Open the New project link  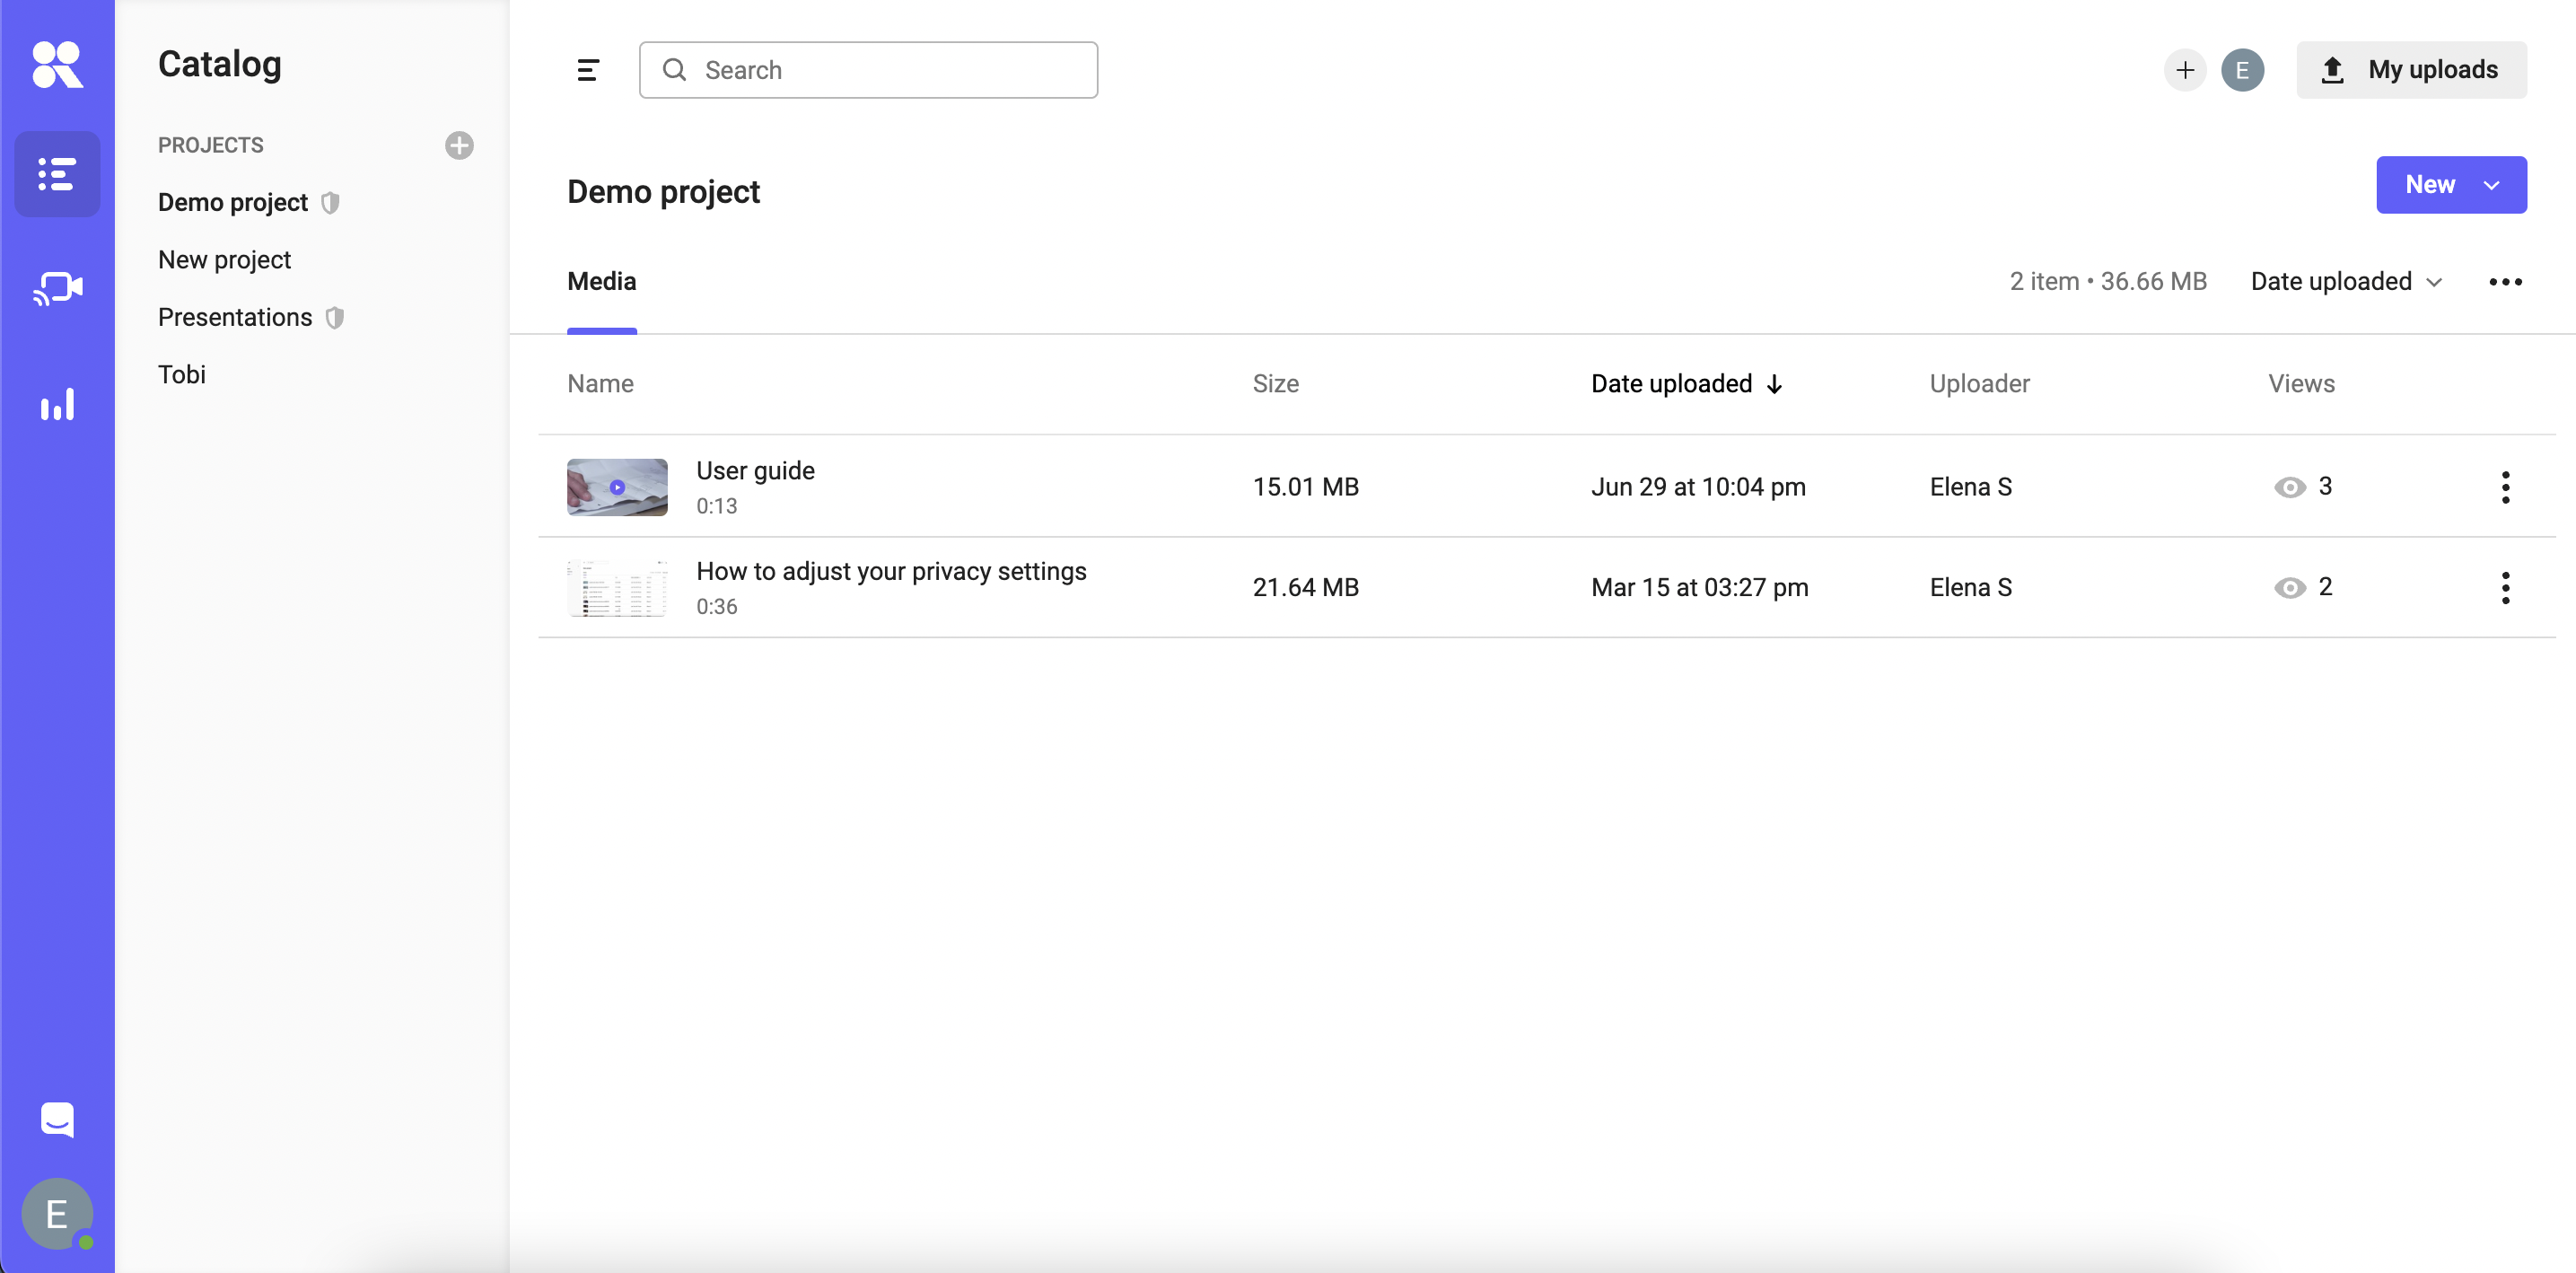[224, 260]
